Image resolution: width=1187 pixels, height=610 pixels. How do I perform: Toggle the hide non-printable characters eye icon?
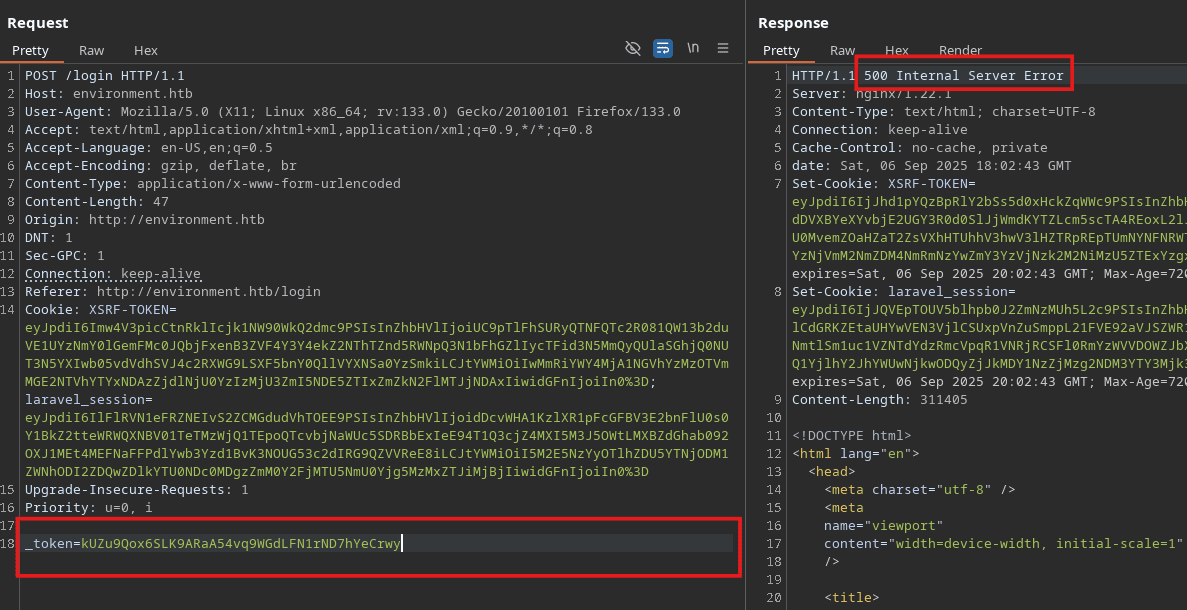(632, 48)
